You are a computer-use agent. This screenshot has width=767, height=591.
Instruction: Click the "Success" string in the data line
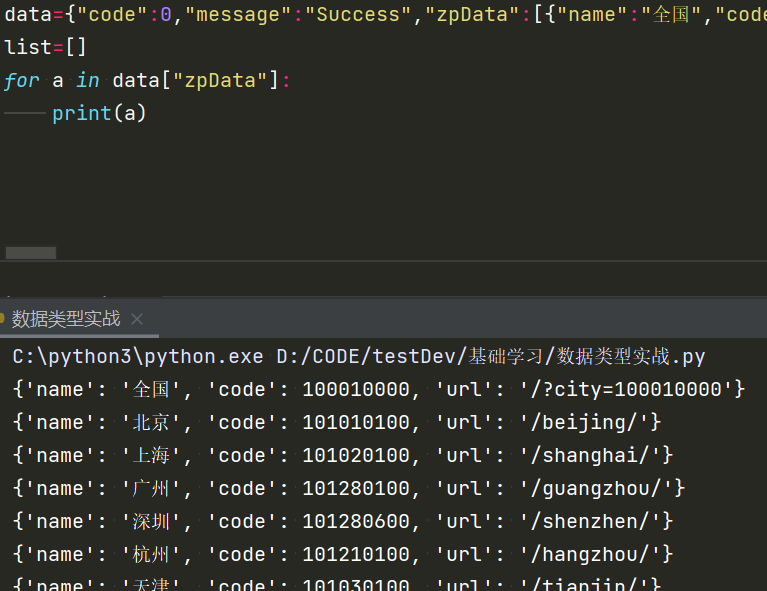[x=360, y=15]
